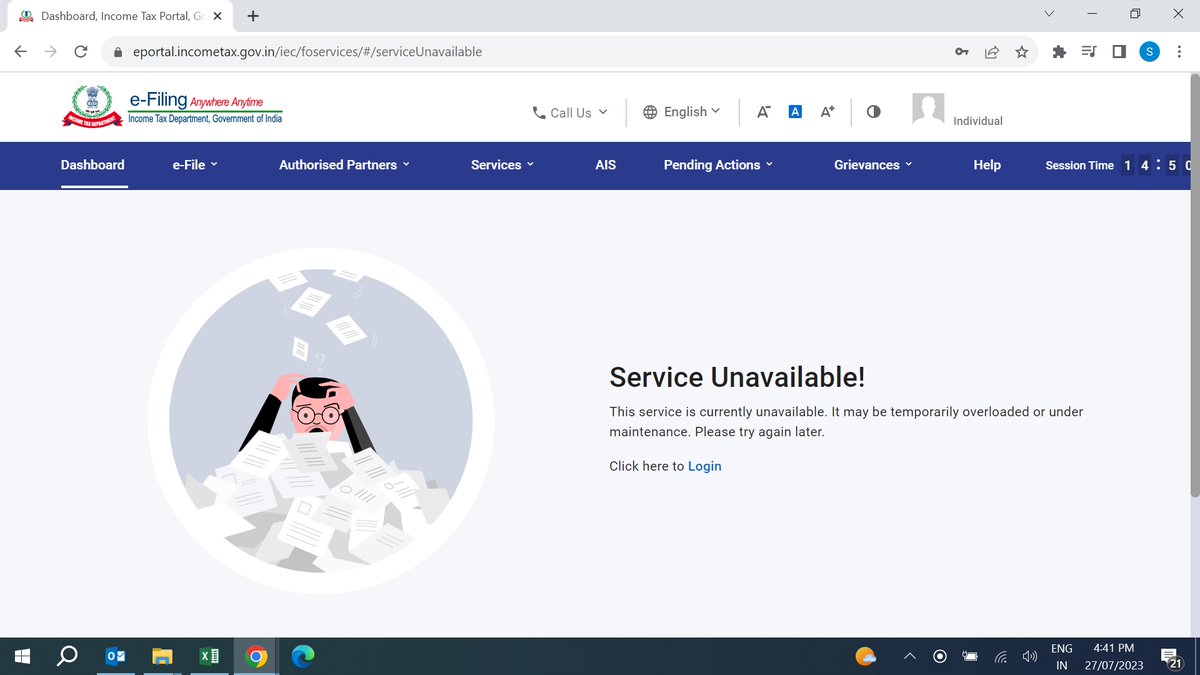1200x675 pixels.
Task: Close the Dashboard Income Tax Portal tab
Action: [x=217, y=16]
